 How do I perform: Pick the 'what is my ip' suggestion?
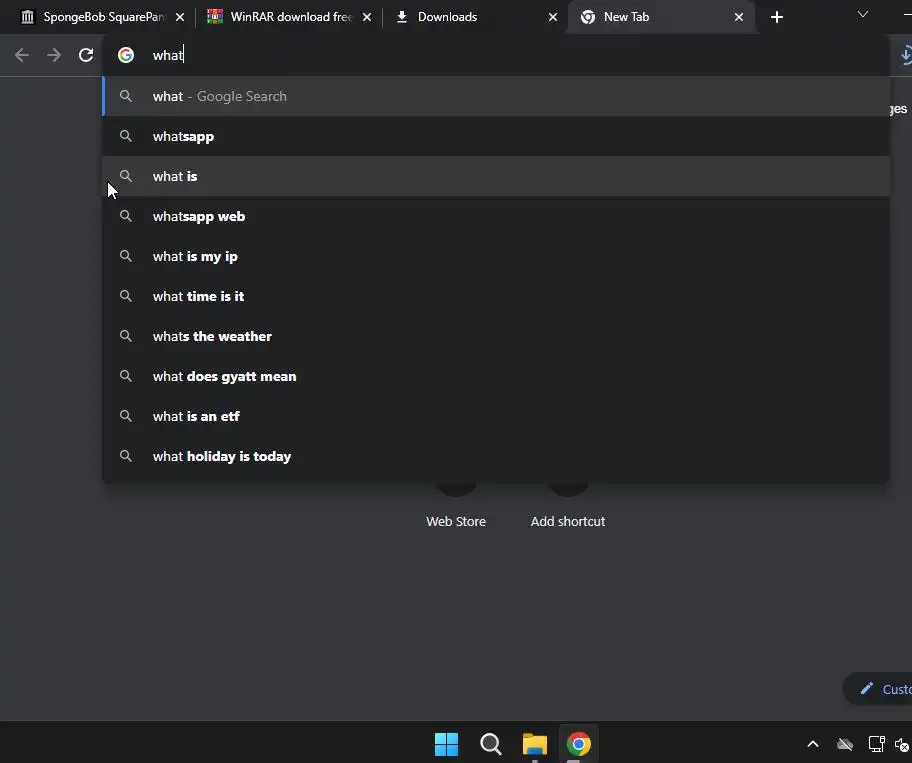click(496, 256)
